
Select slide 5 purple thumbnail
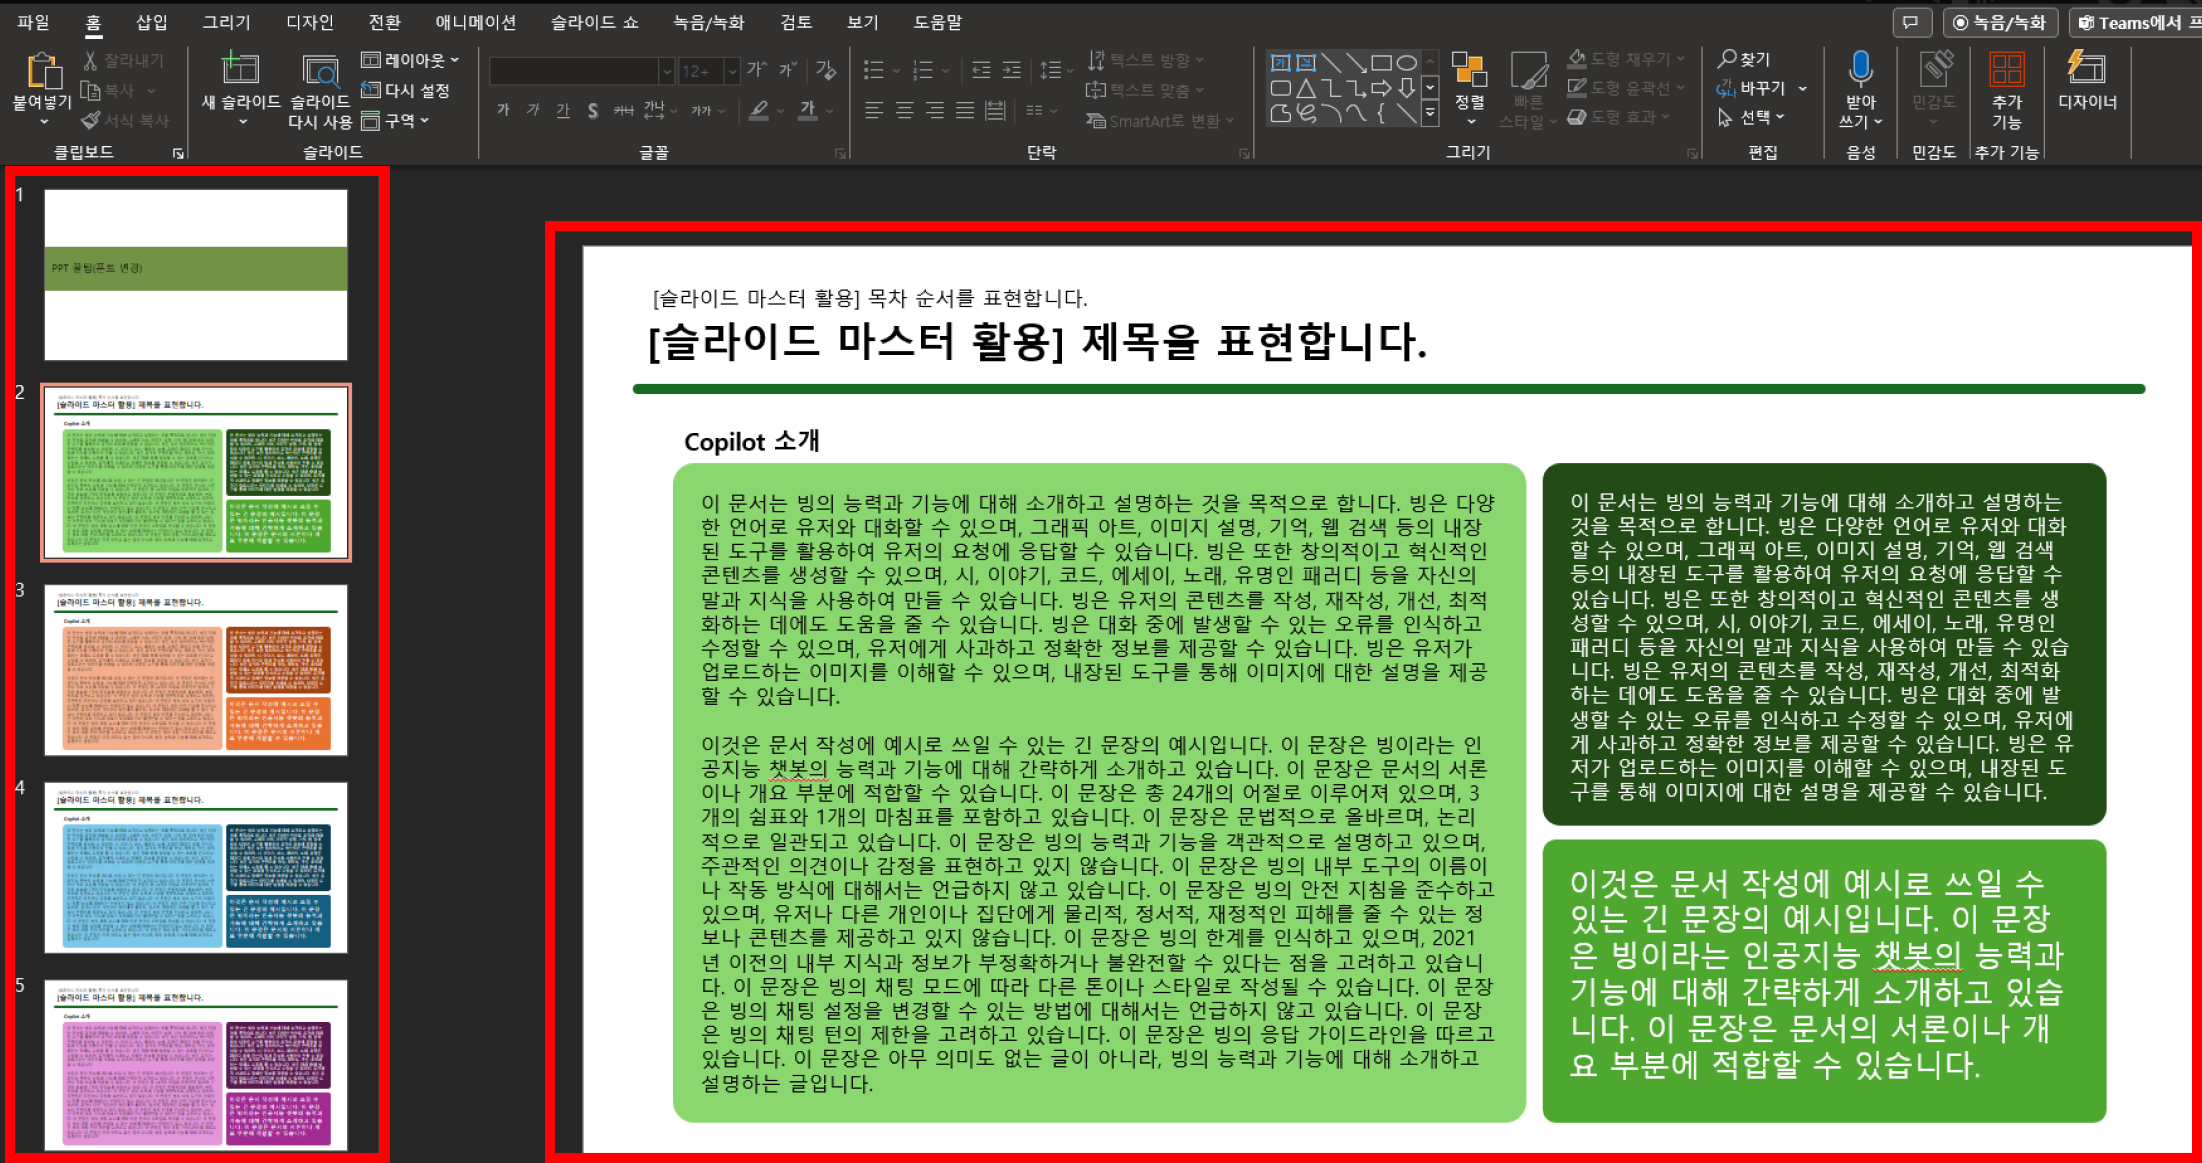coord(196,1064)
